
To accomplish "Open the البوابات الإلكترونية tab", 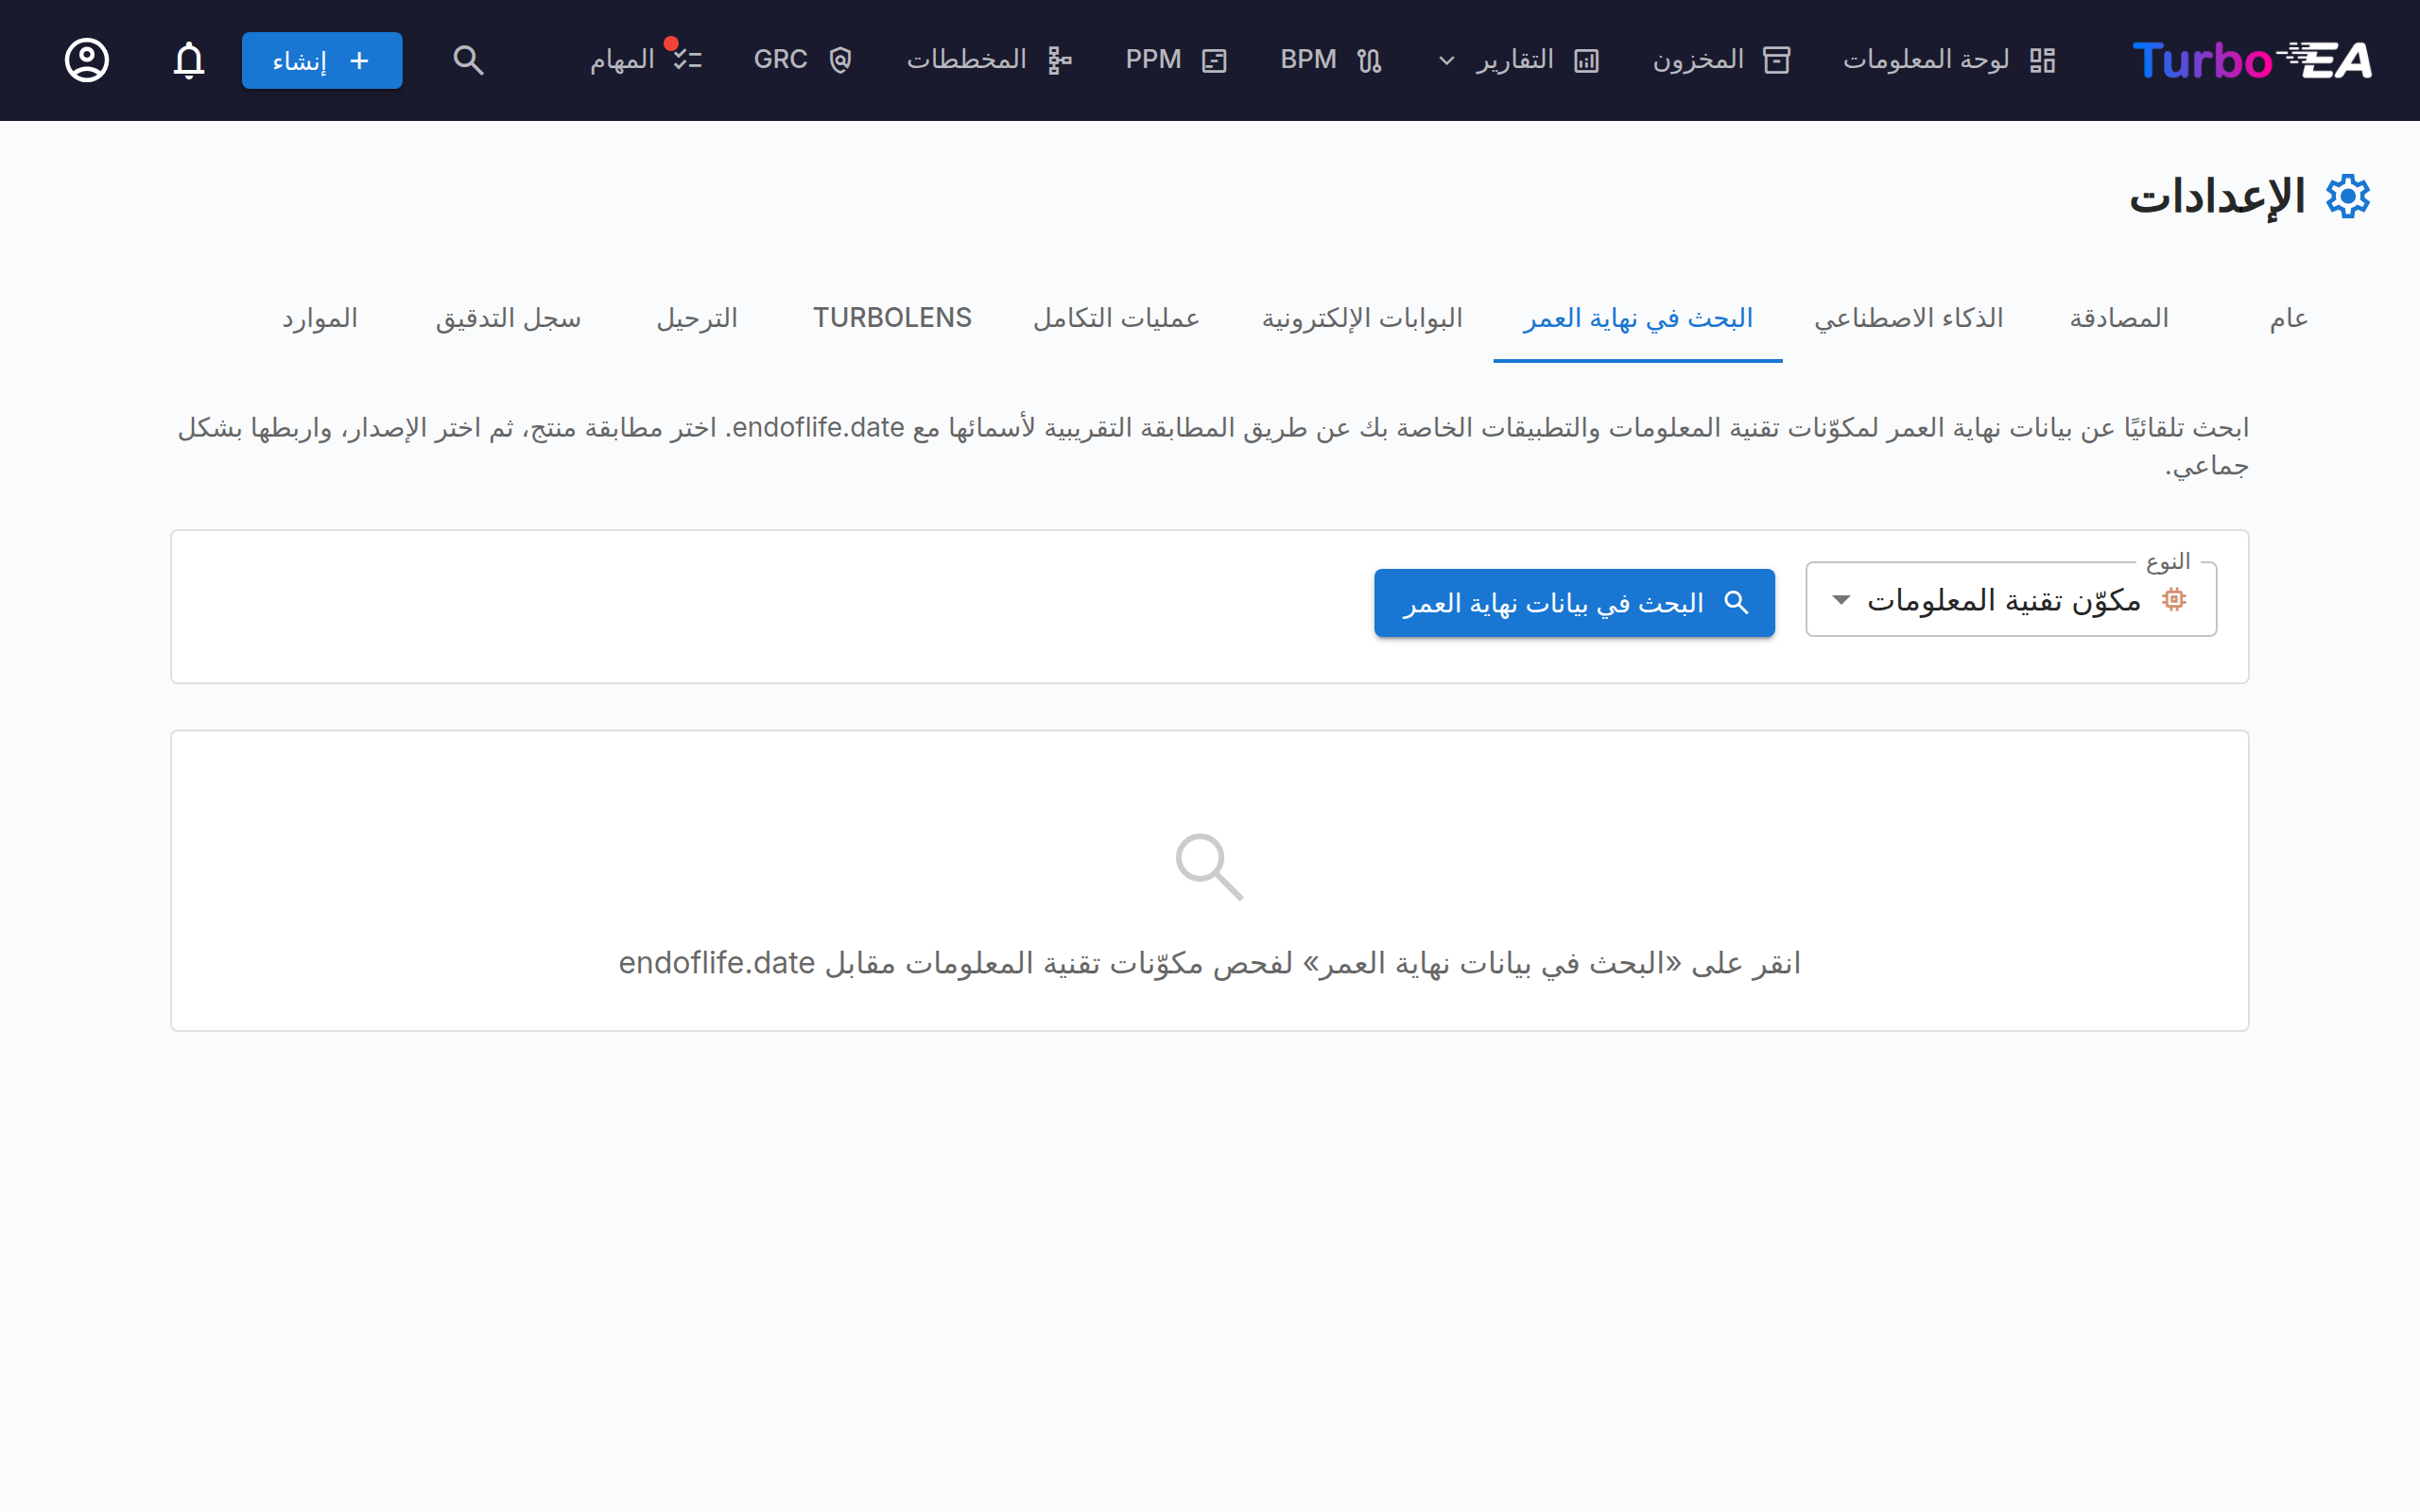I will 1362,318.
